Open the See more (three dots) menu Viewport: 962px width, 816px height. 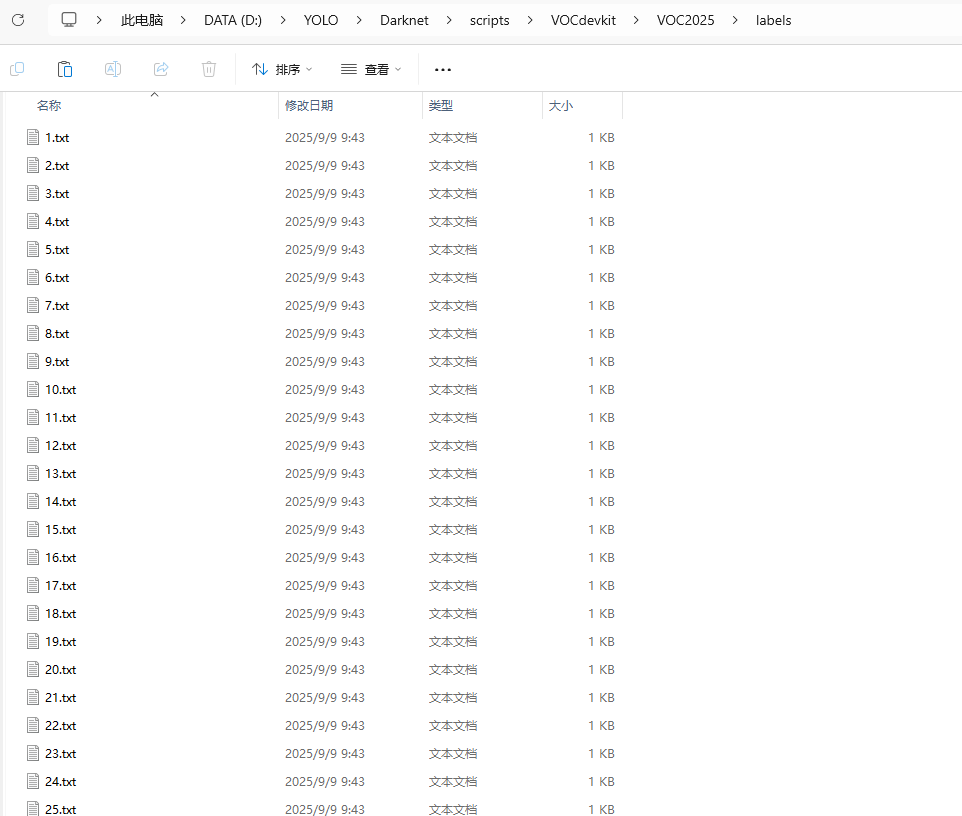[x=442, y=69]
